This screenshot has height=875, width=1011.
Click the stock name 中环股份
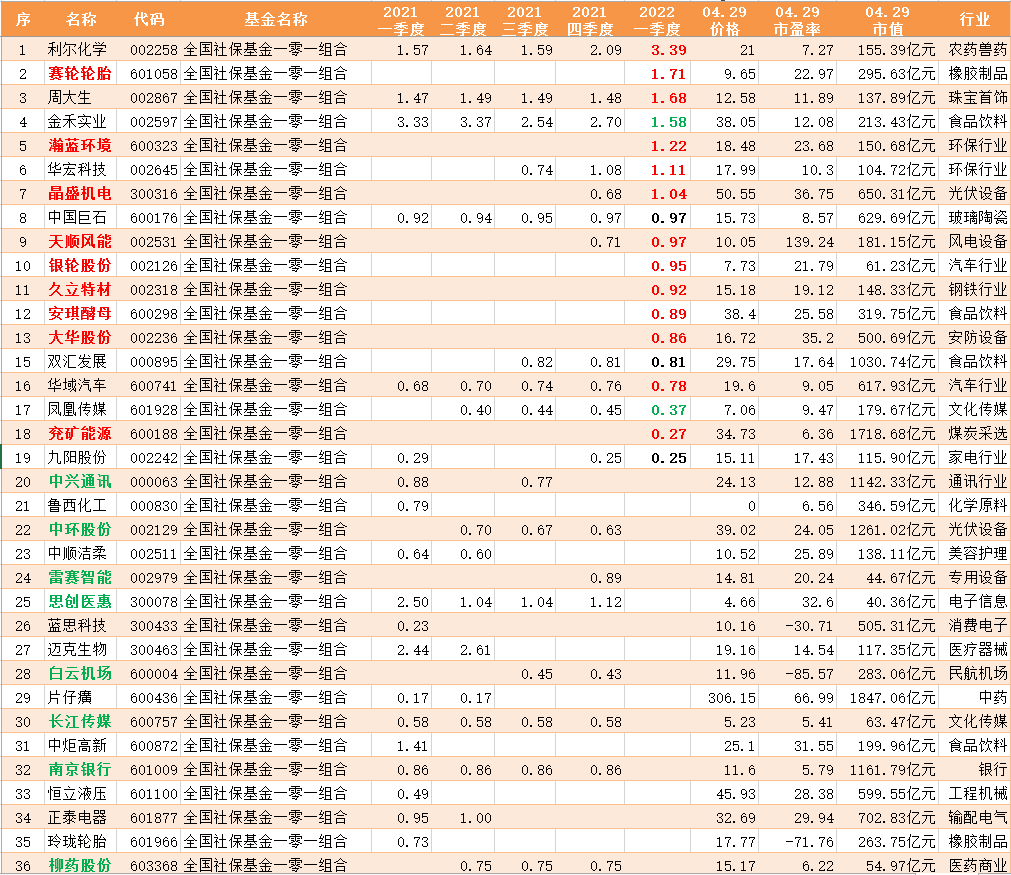80,529
